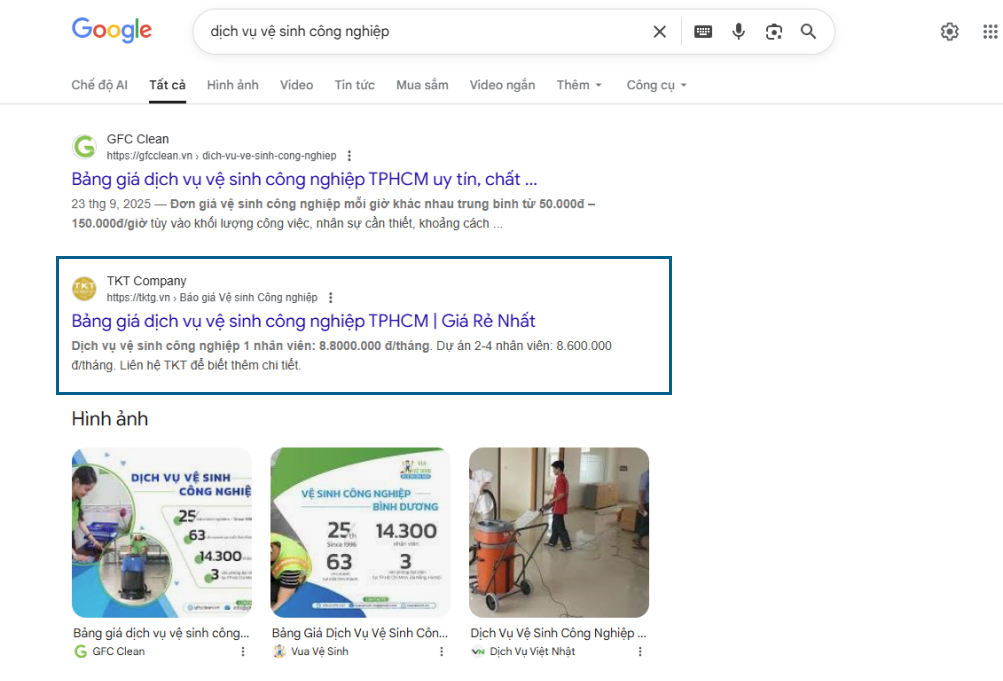Open the Google apps grid
This screenshot has width=1003, height=681.
tap(989, 32)
